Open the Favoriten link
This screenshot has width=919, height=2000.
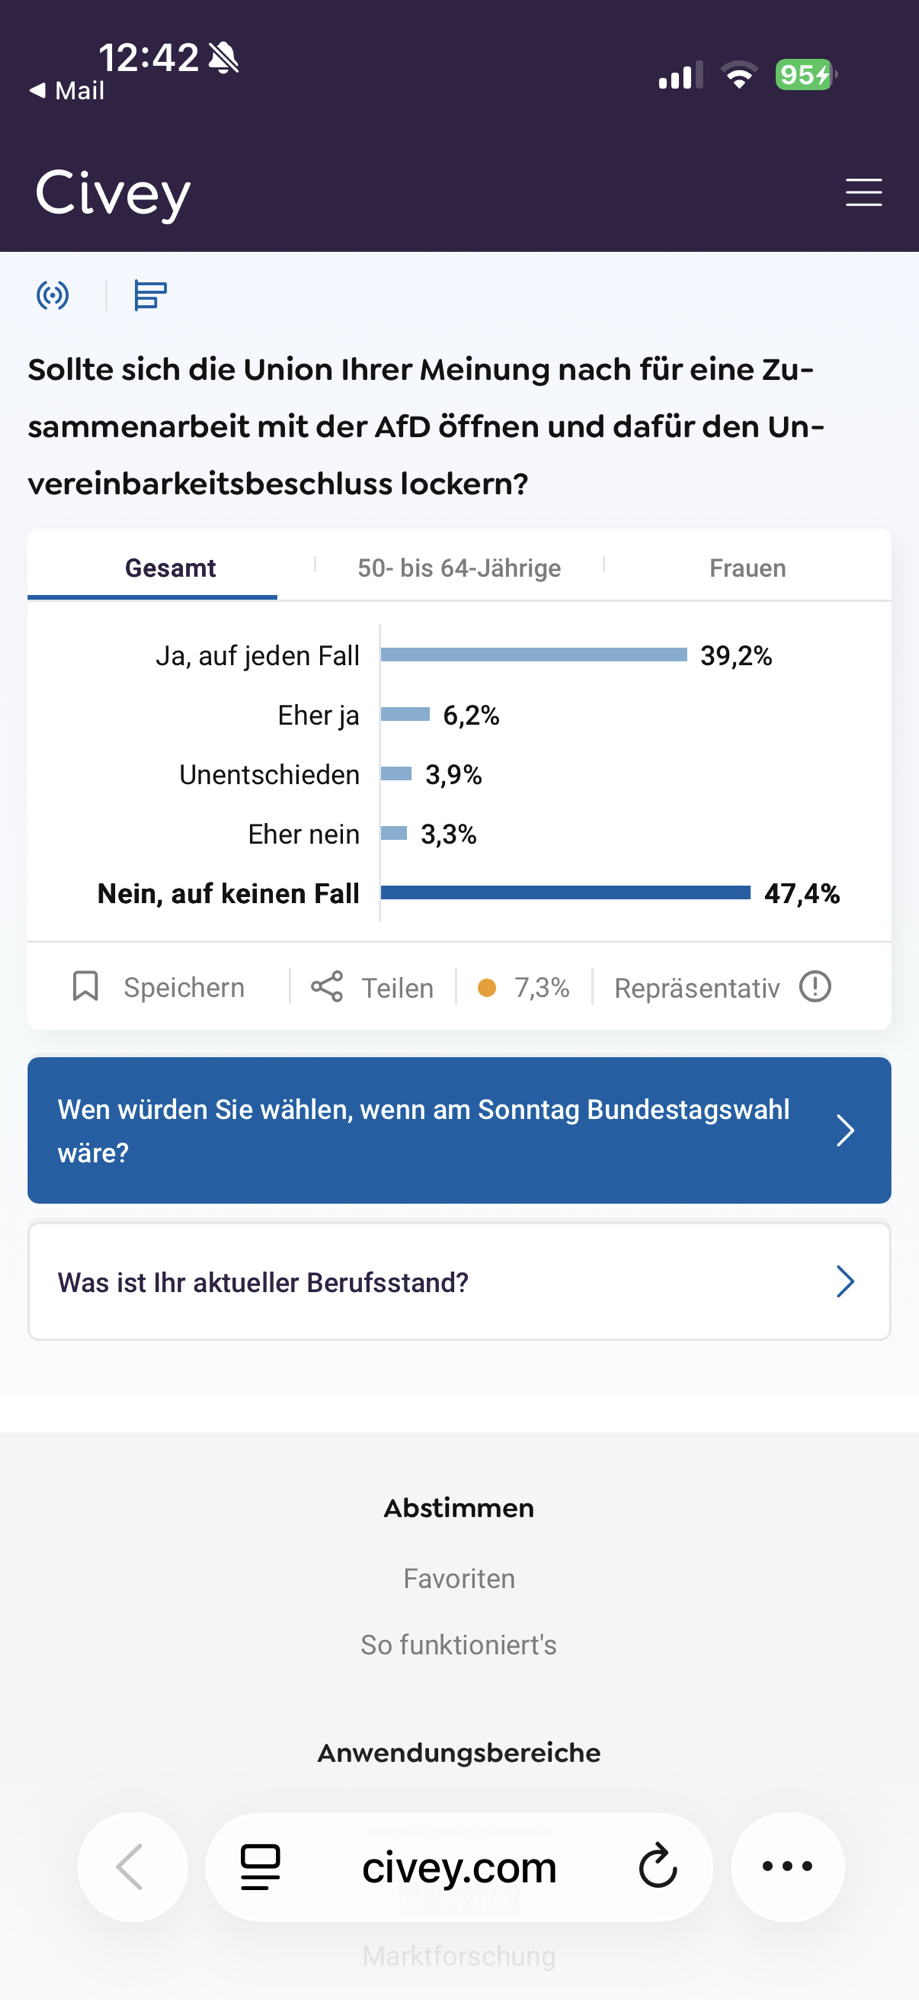459,1578
